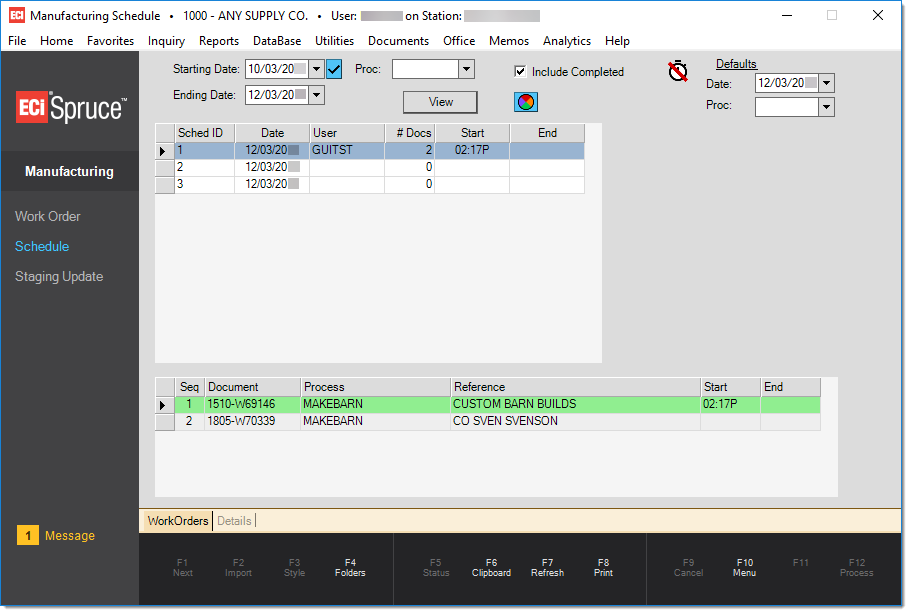Open the Reports menu
Image resolution: width=909 pixels, height=613 pixels.
219,41
